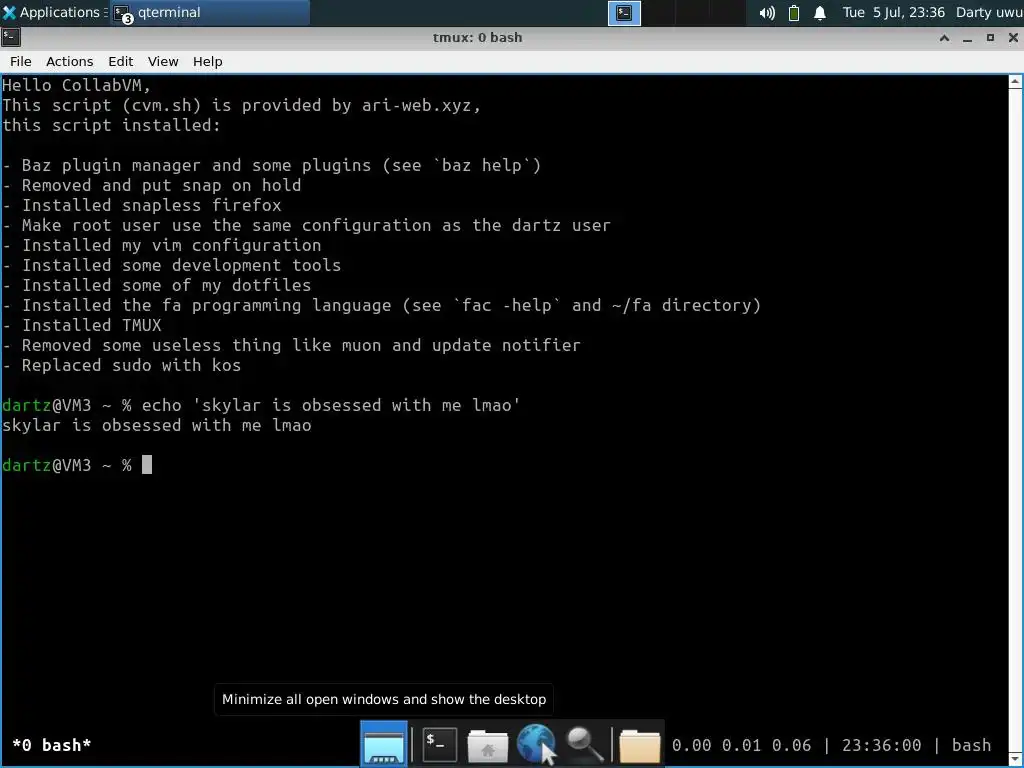1024x768 pixels.
Task: Click the output line 'skylar is obsessed with me lmao'
Action: pos(157,425)
